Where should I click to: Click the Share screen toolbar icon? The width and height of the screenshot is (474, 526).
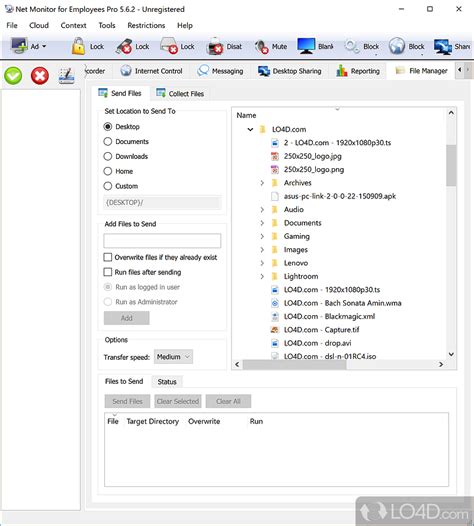[443, 47]
